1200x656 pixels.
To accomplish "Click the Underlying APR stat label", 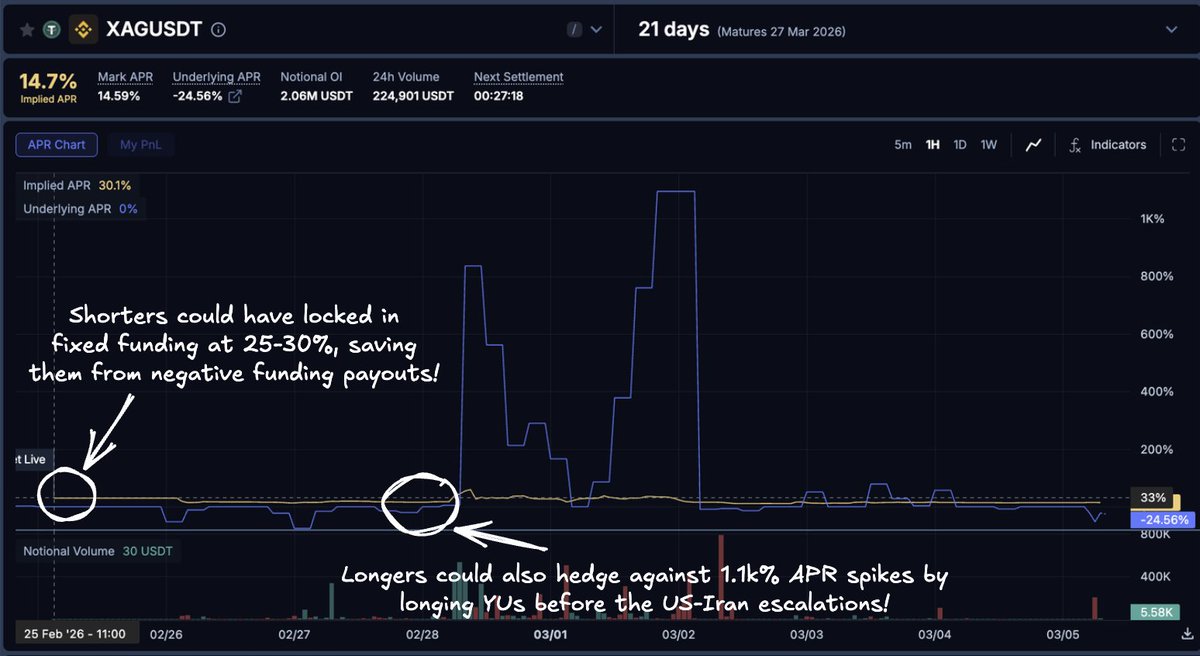I will point(217,77).
